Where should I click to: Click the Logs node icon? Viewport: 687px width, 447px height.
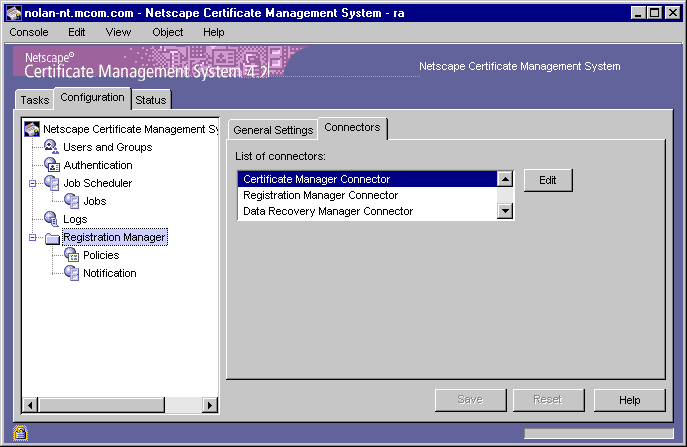(51, 219)
